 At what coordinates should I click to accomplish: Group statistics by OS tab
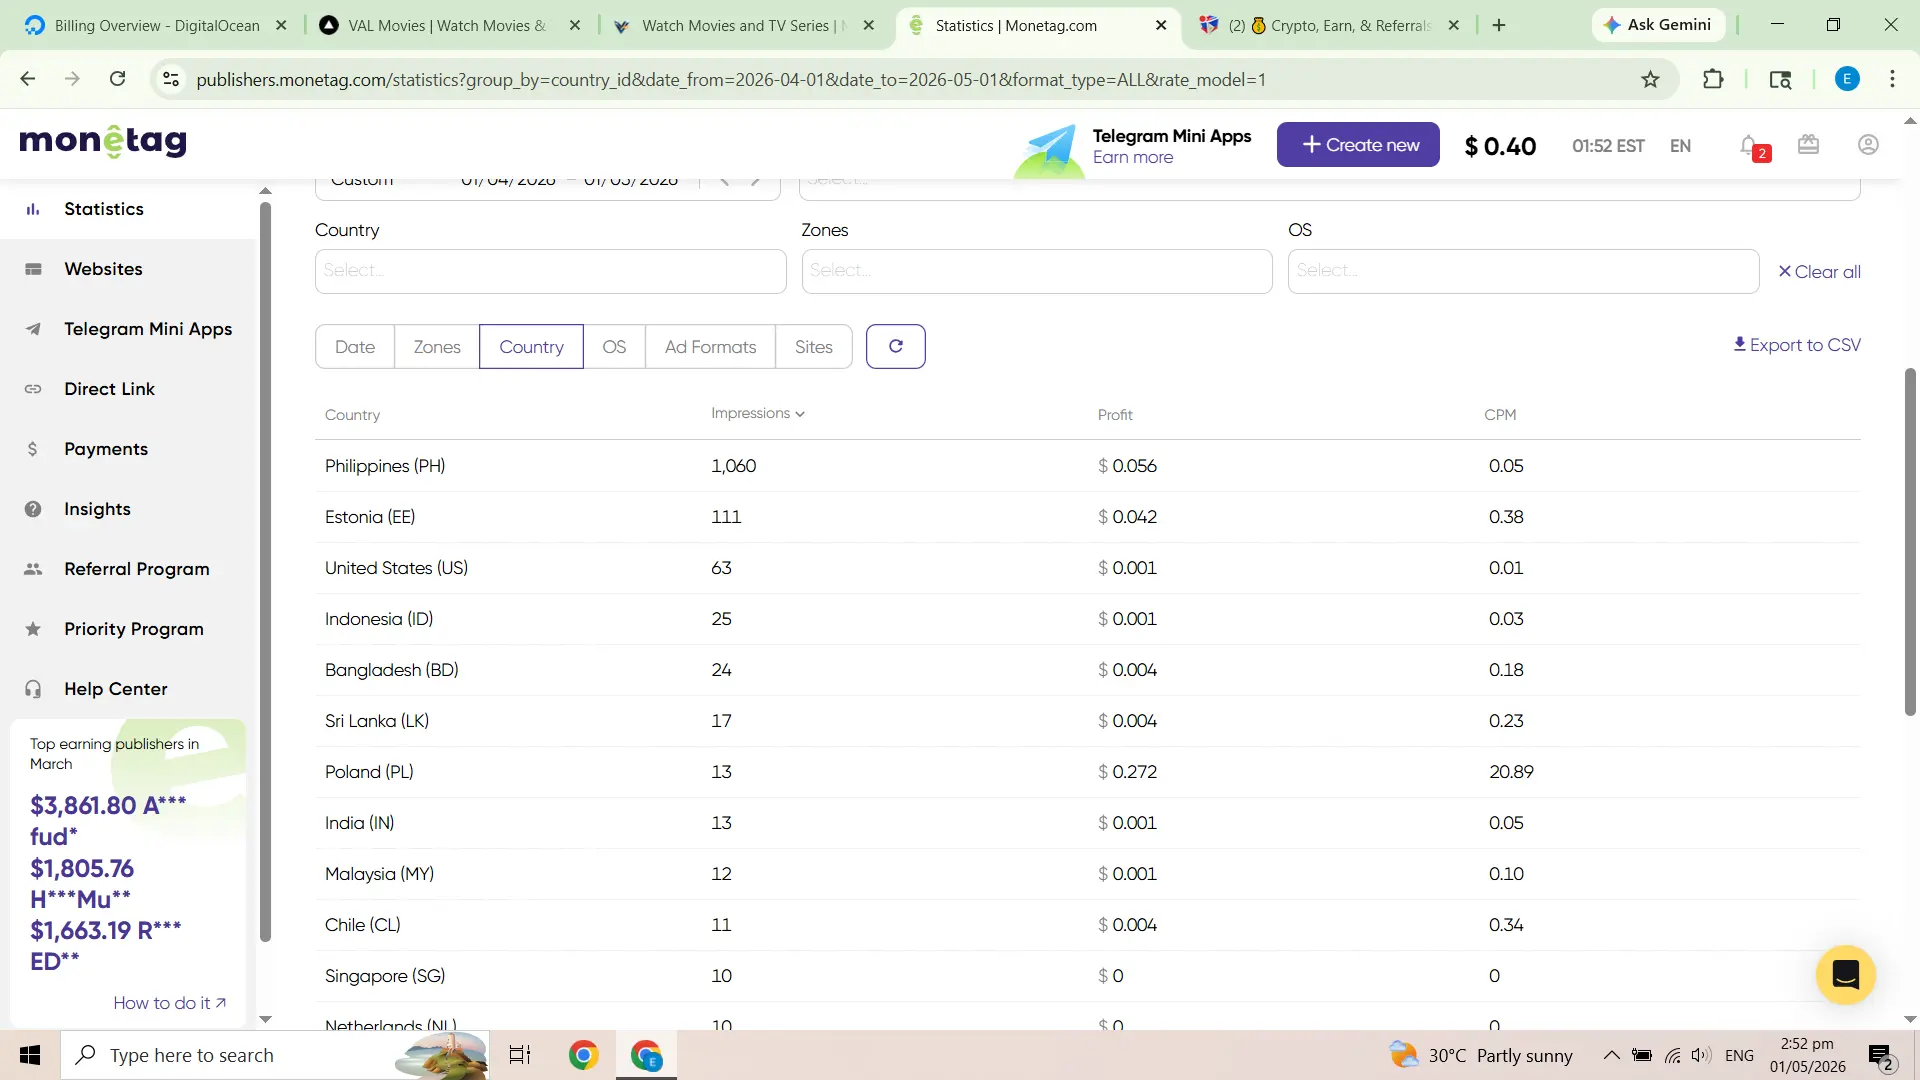pyautogui.click(x=614, y=346)
